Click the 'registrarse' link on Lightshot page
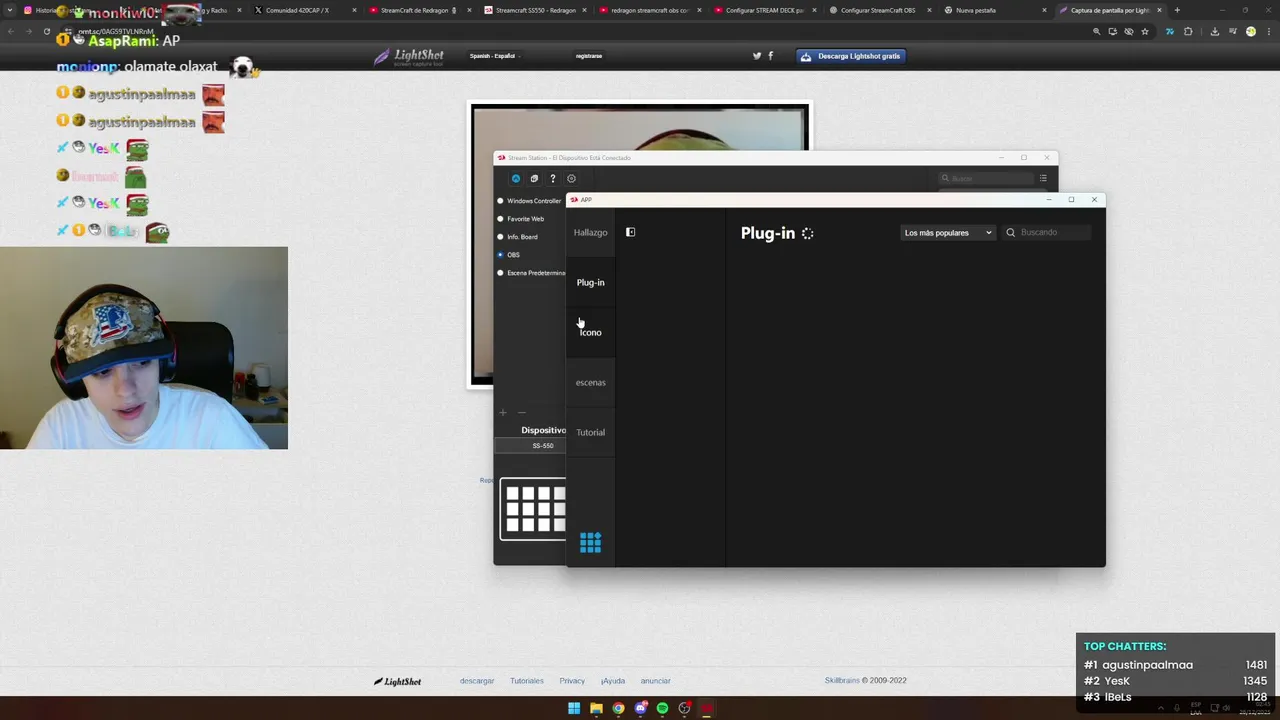The image size is (1280, 720). (589, 56)
